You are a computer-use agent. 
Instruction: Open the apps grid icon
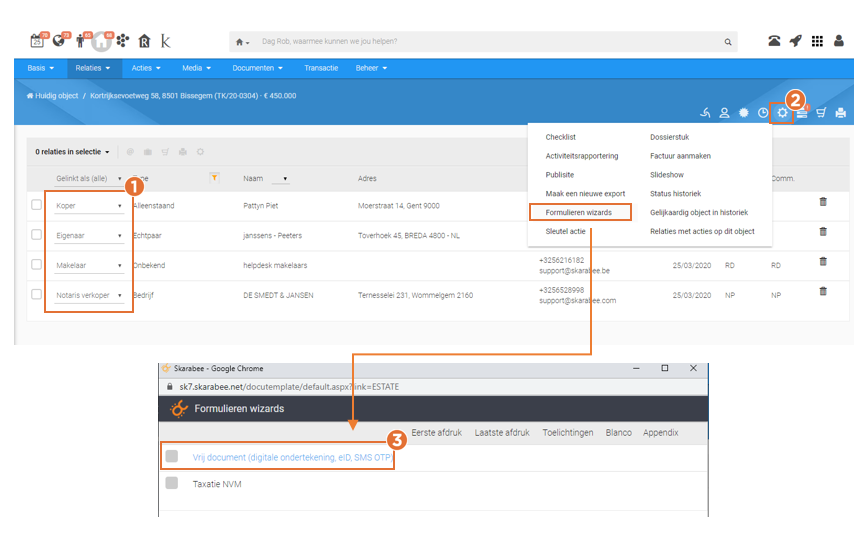point(817,41)
